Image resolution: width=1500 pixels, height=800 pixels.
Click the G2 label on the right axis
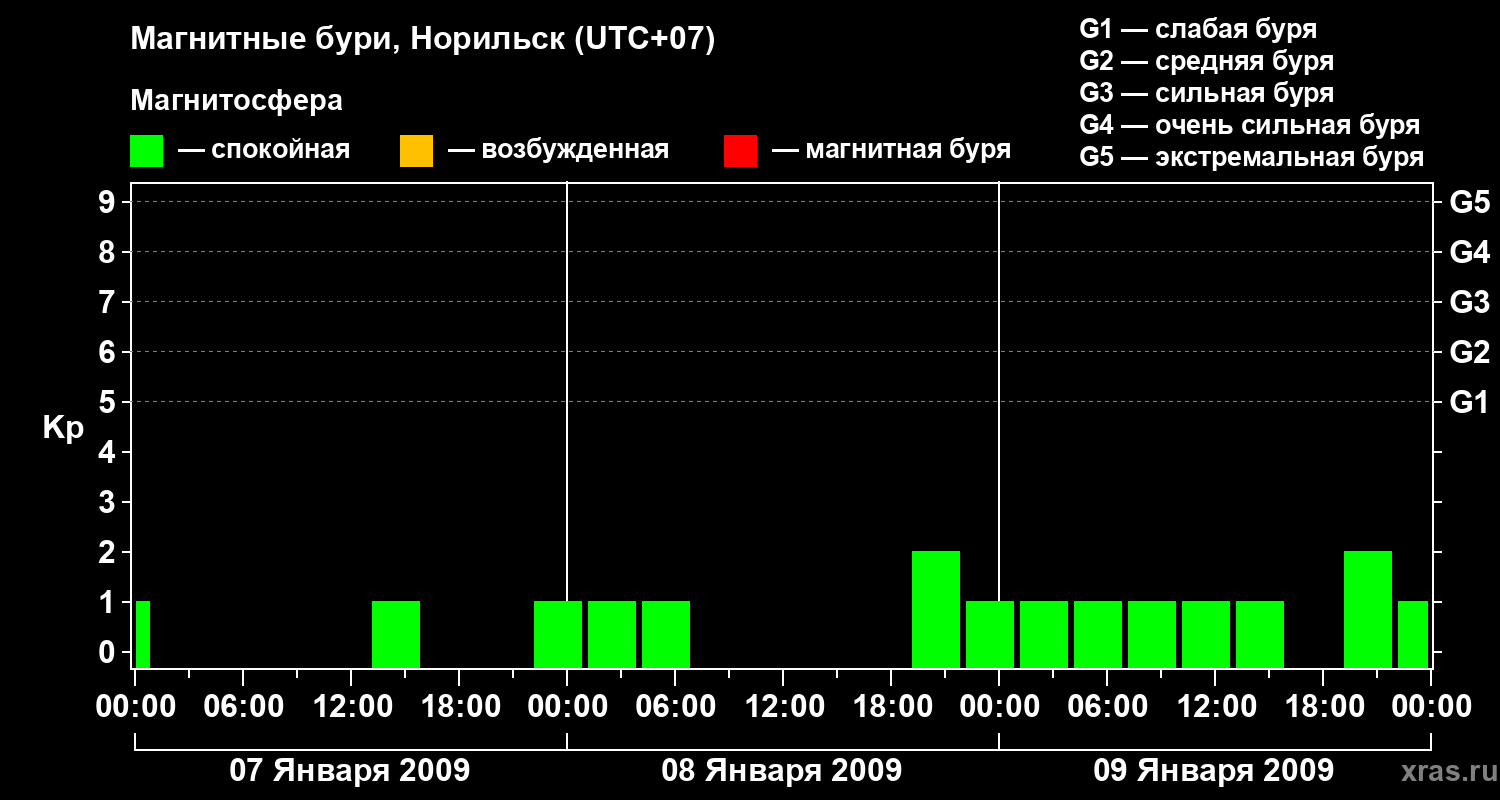(1469, 352)
